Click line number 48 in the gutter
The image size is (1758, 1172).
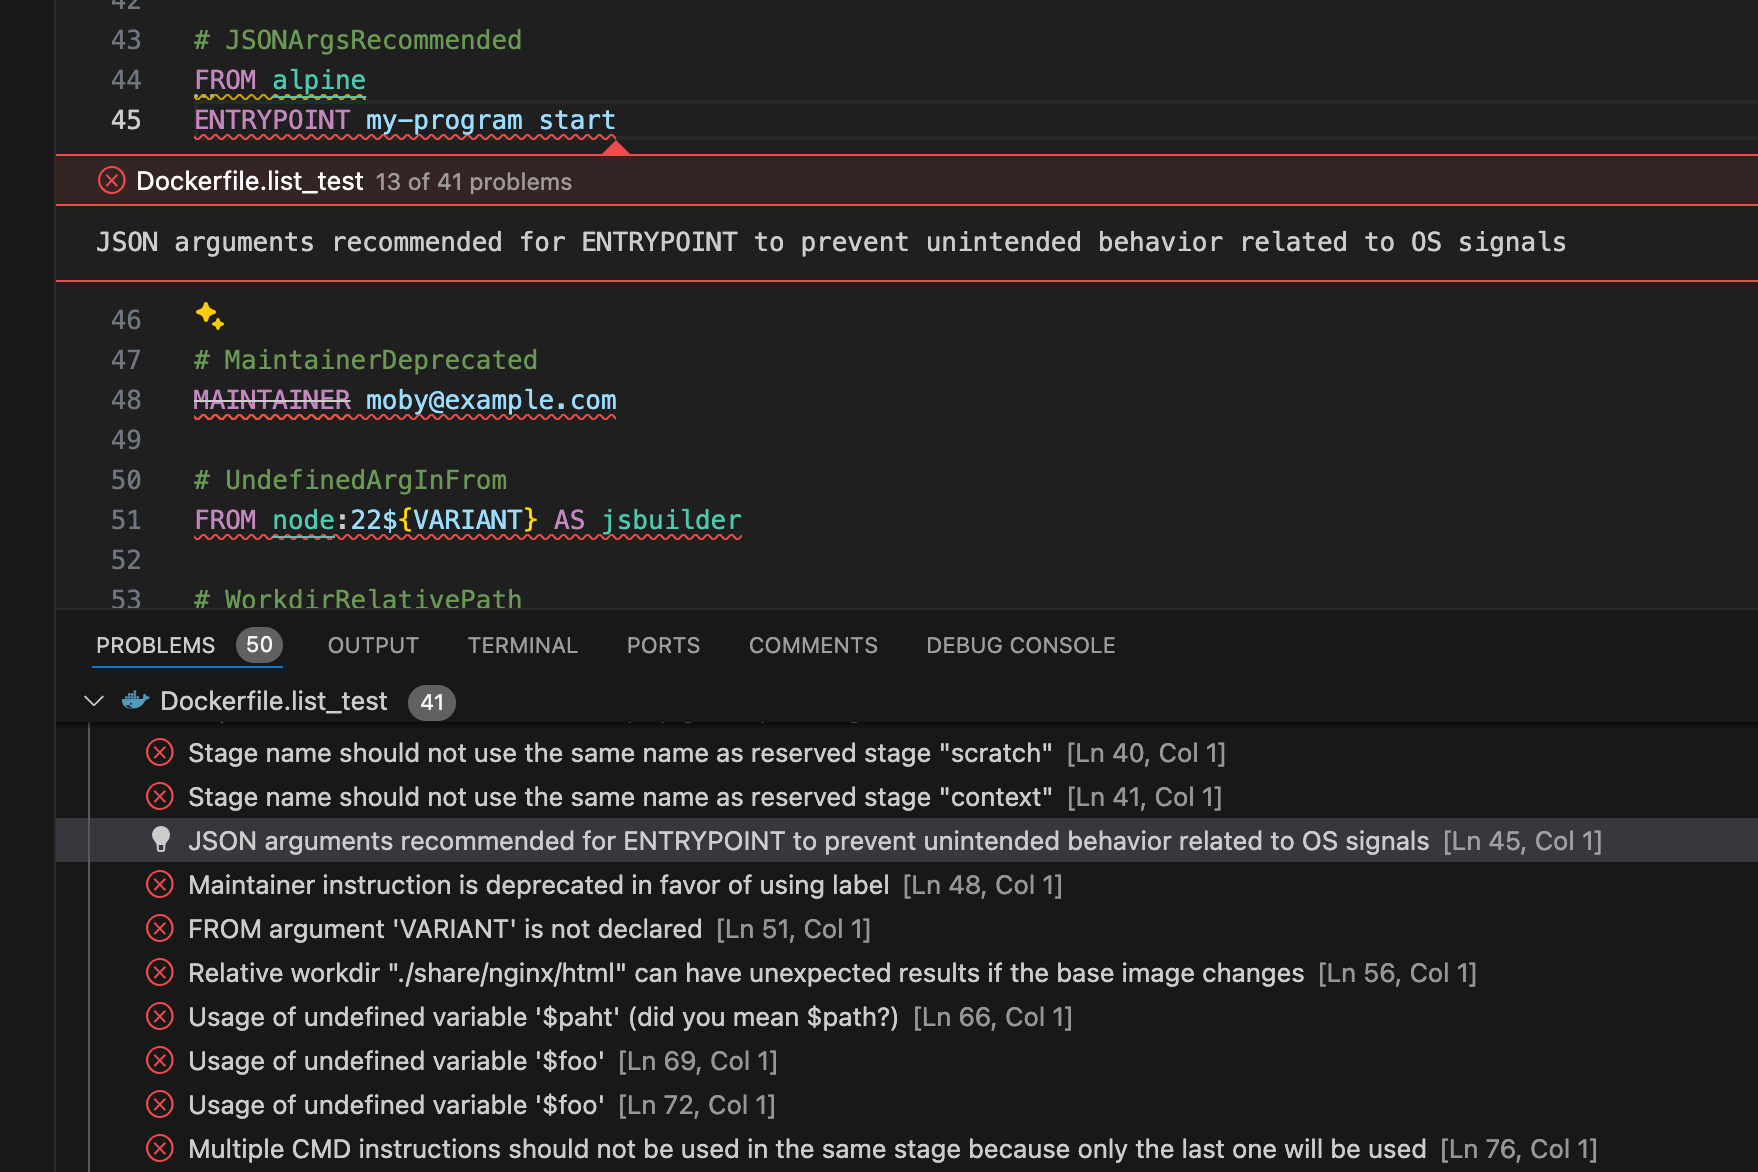pos(126,400)
